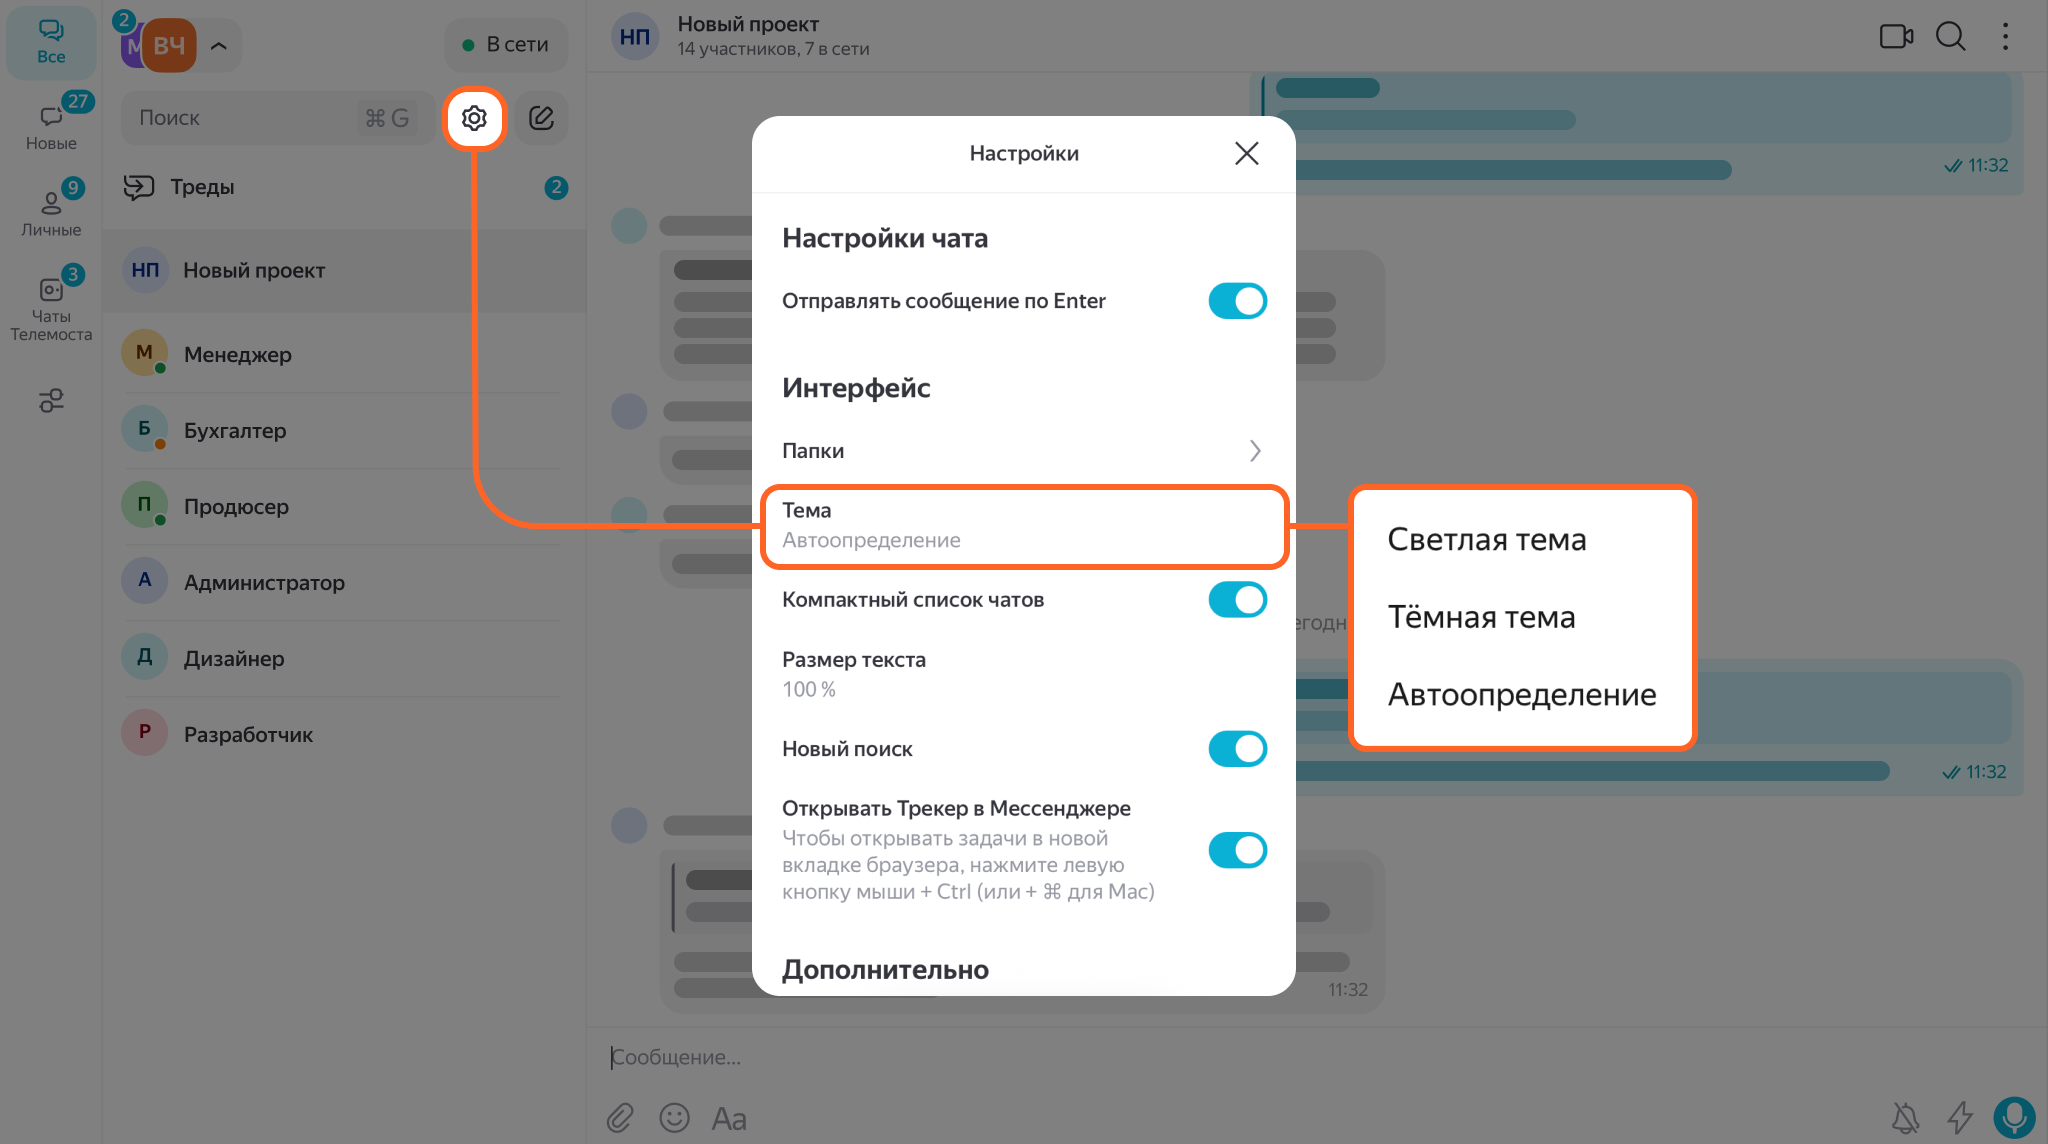Mute notifications with crossed bell icon
The width and height of the screenshot is (2048, 1144).
coord(1906,1117)
